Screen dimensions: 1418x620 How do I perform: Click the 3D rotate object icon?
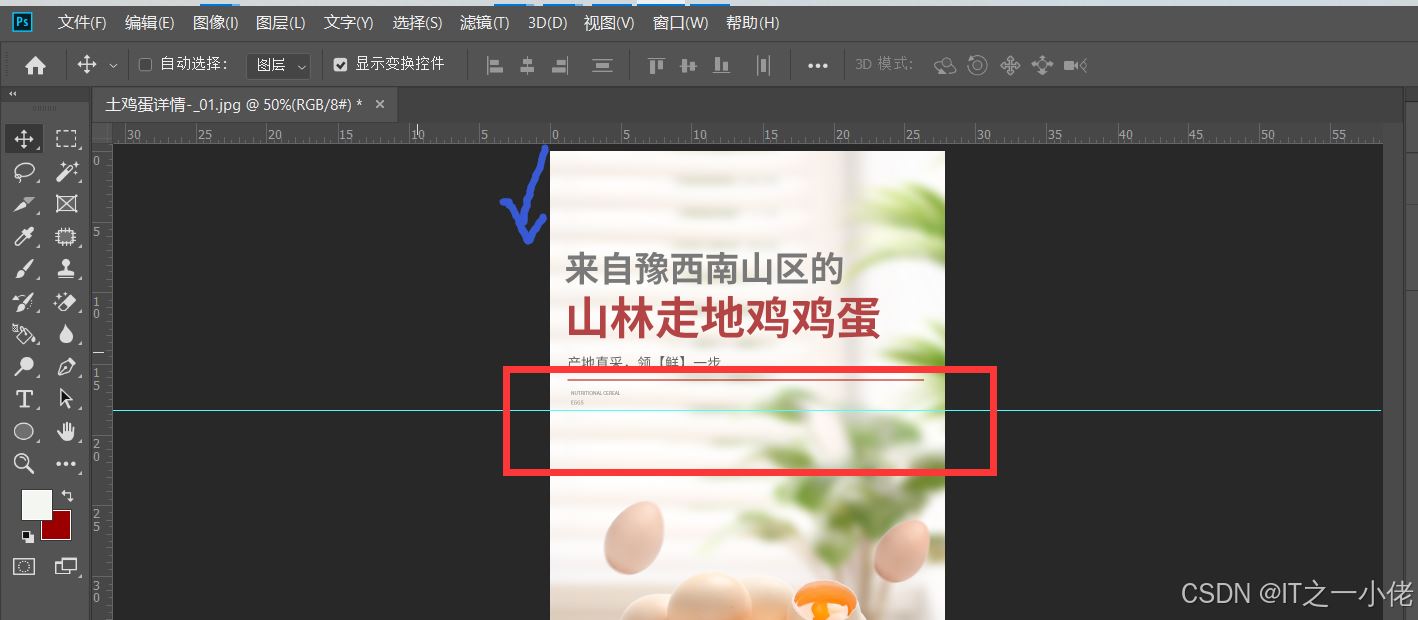945,65
